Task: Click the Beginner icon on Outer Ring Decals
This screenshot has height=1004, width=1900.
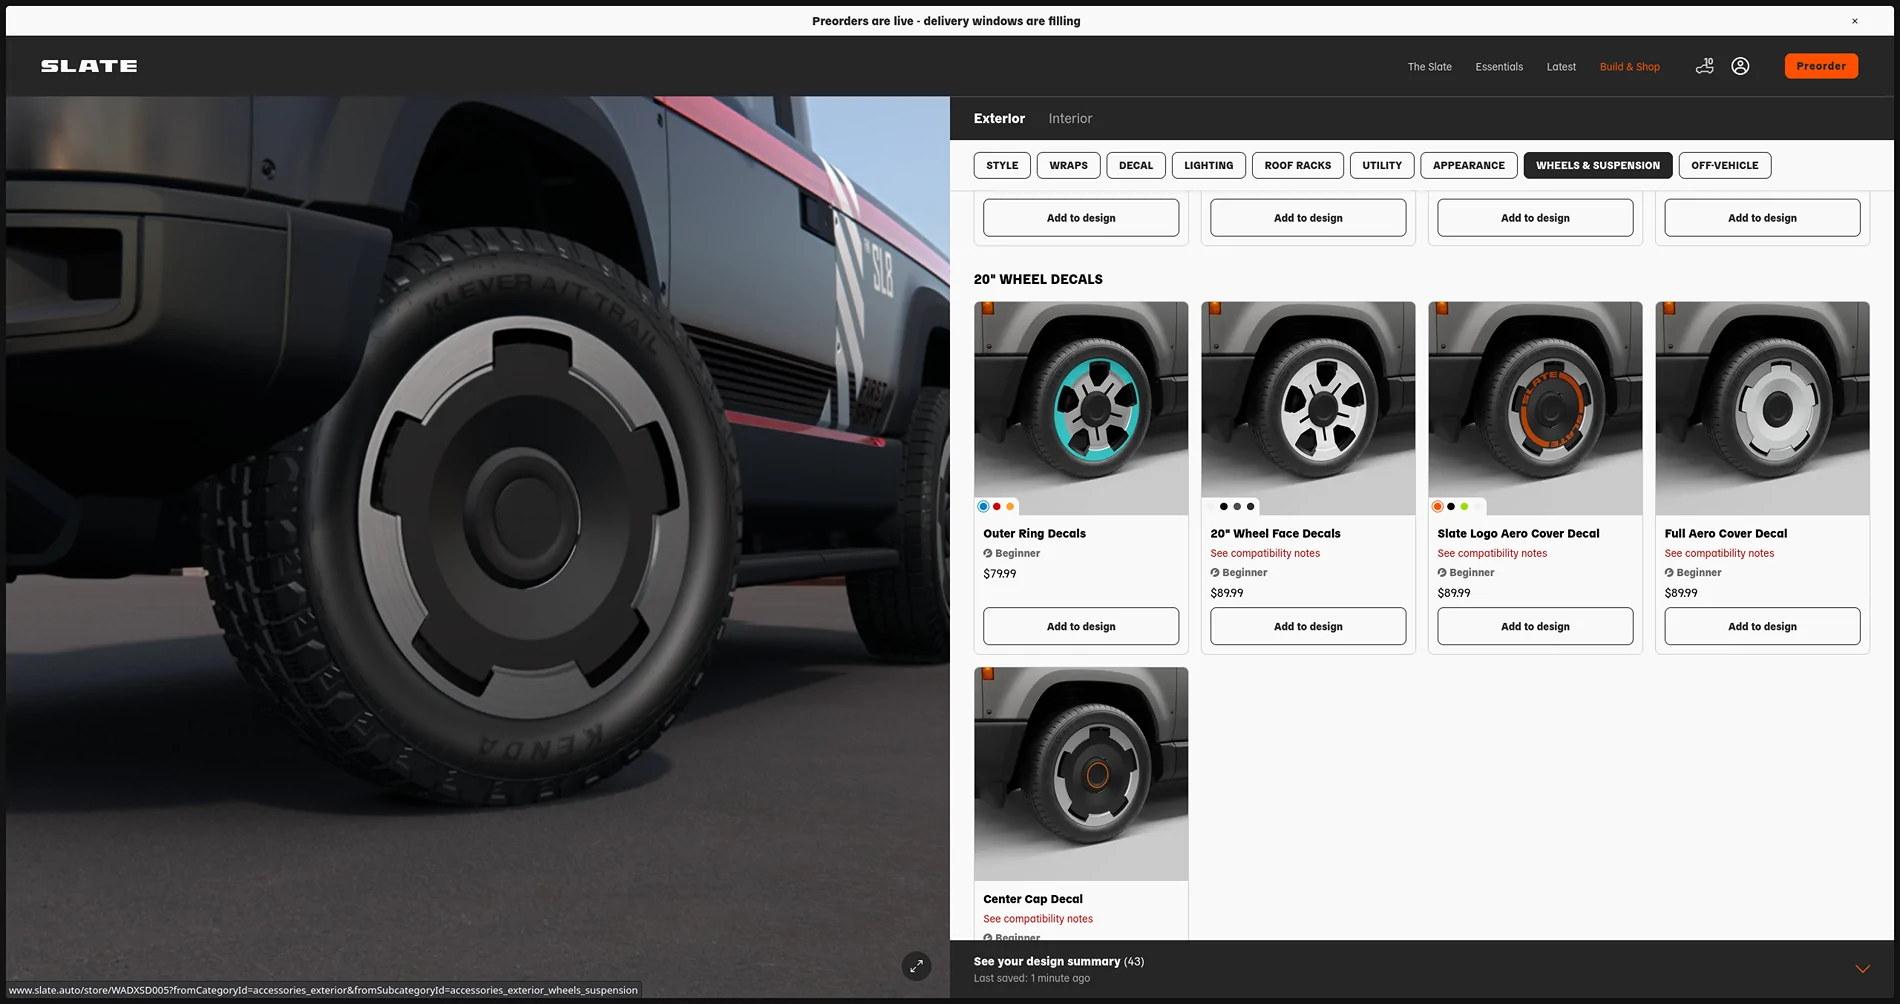Action: pyautogui.click(x=987, y=553)
